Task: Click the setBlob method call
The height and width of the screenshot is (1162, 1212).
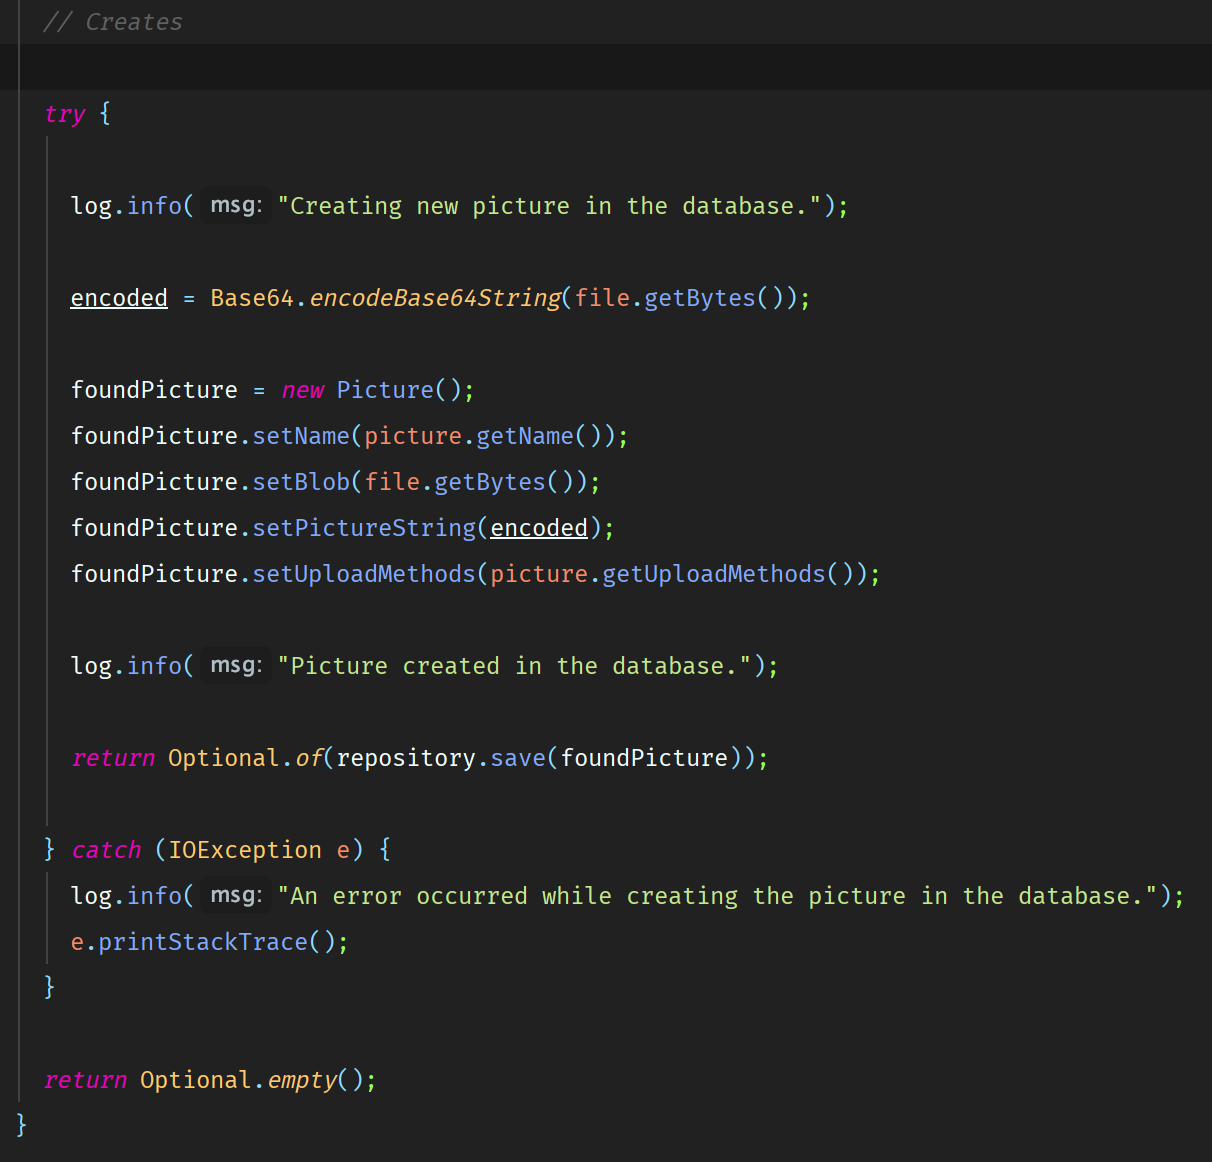Action: (301, 482)
